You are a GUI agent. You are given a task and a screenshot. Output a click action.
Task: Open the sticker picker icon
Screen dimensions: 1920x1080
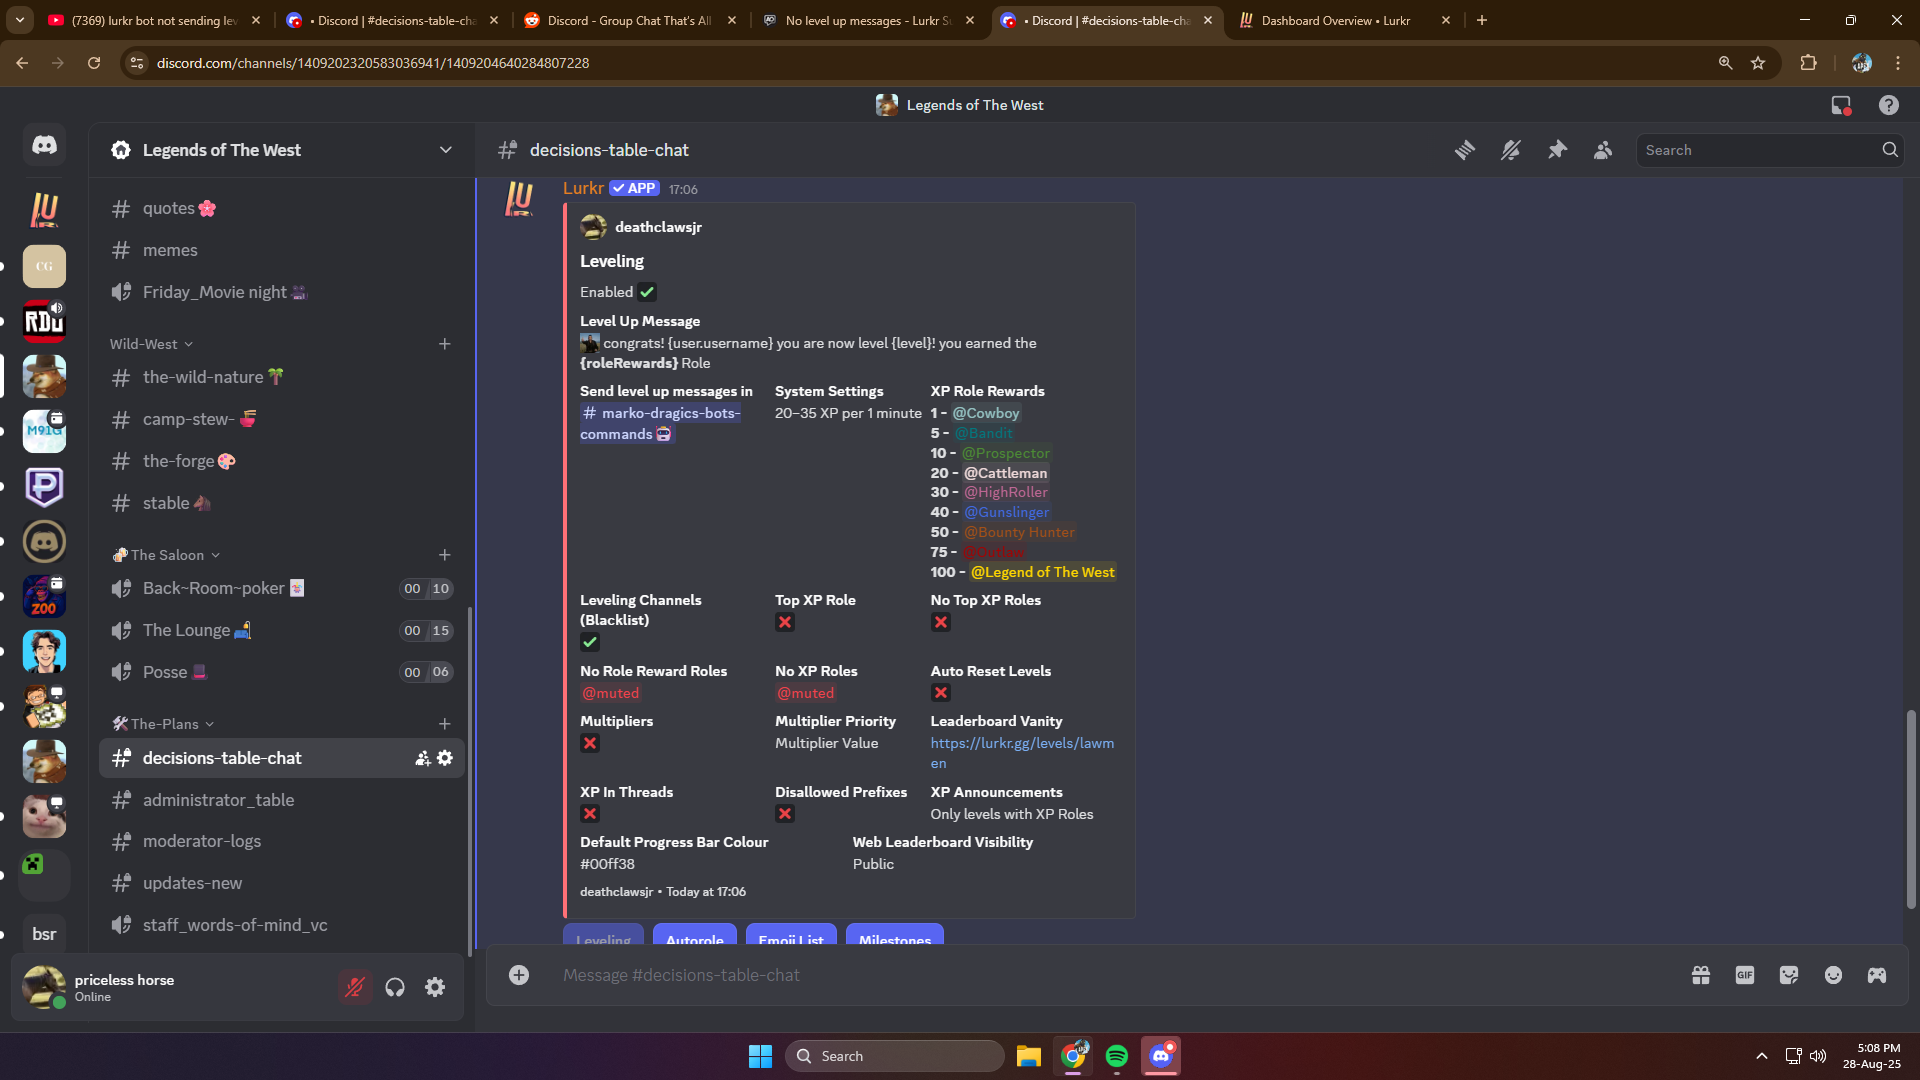tap(1789, 975)
